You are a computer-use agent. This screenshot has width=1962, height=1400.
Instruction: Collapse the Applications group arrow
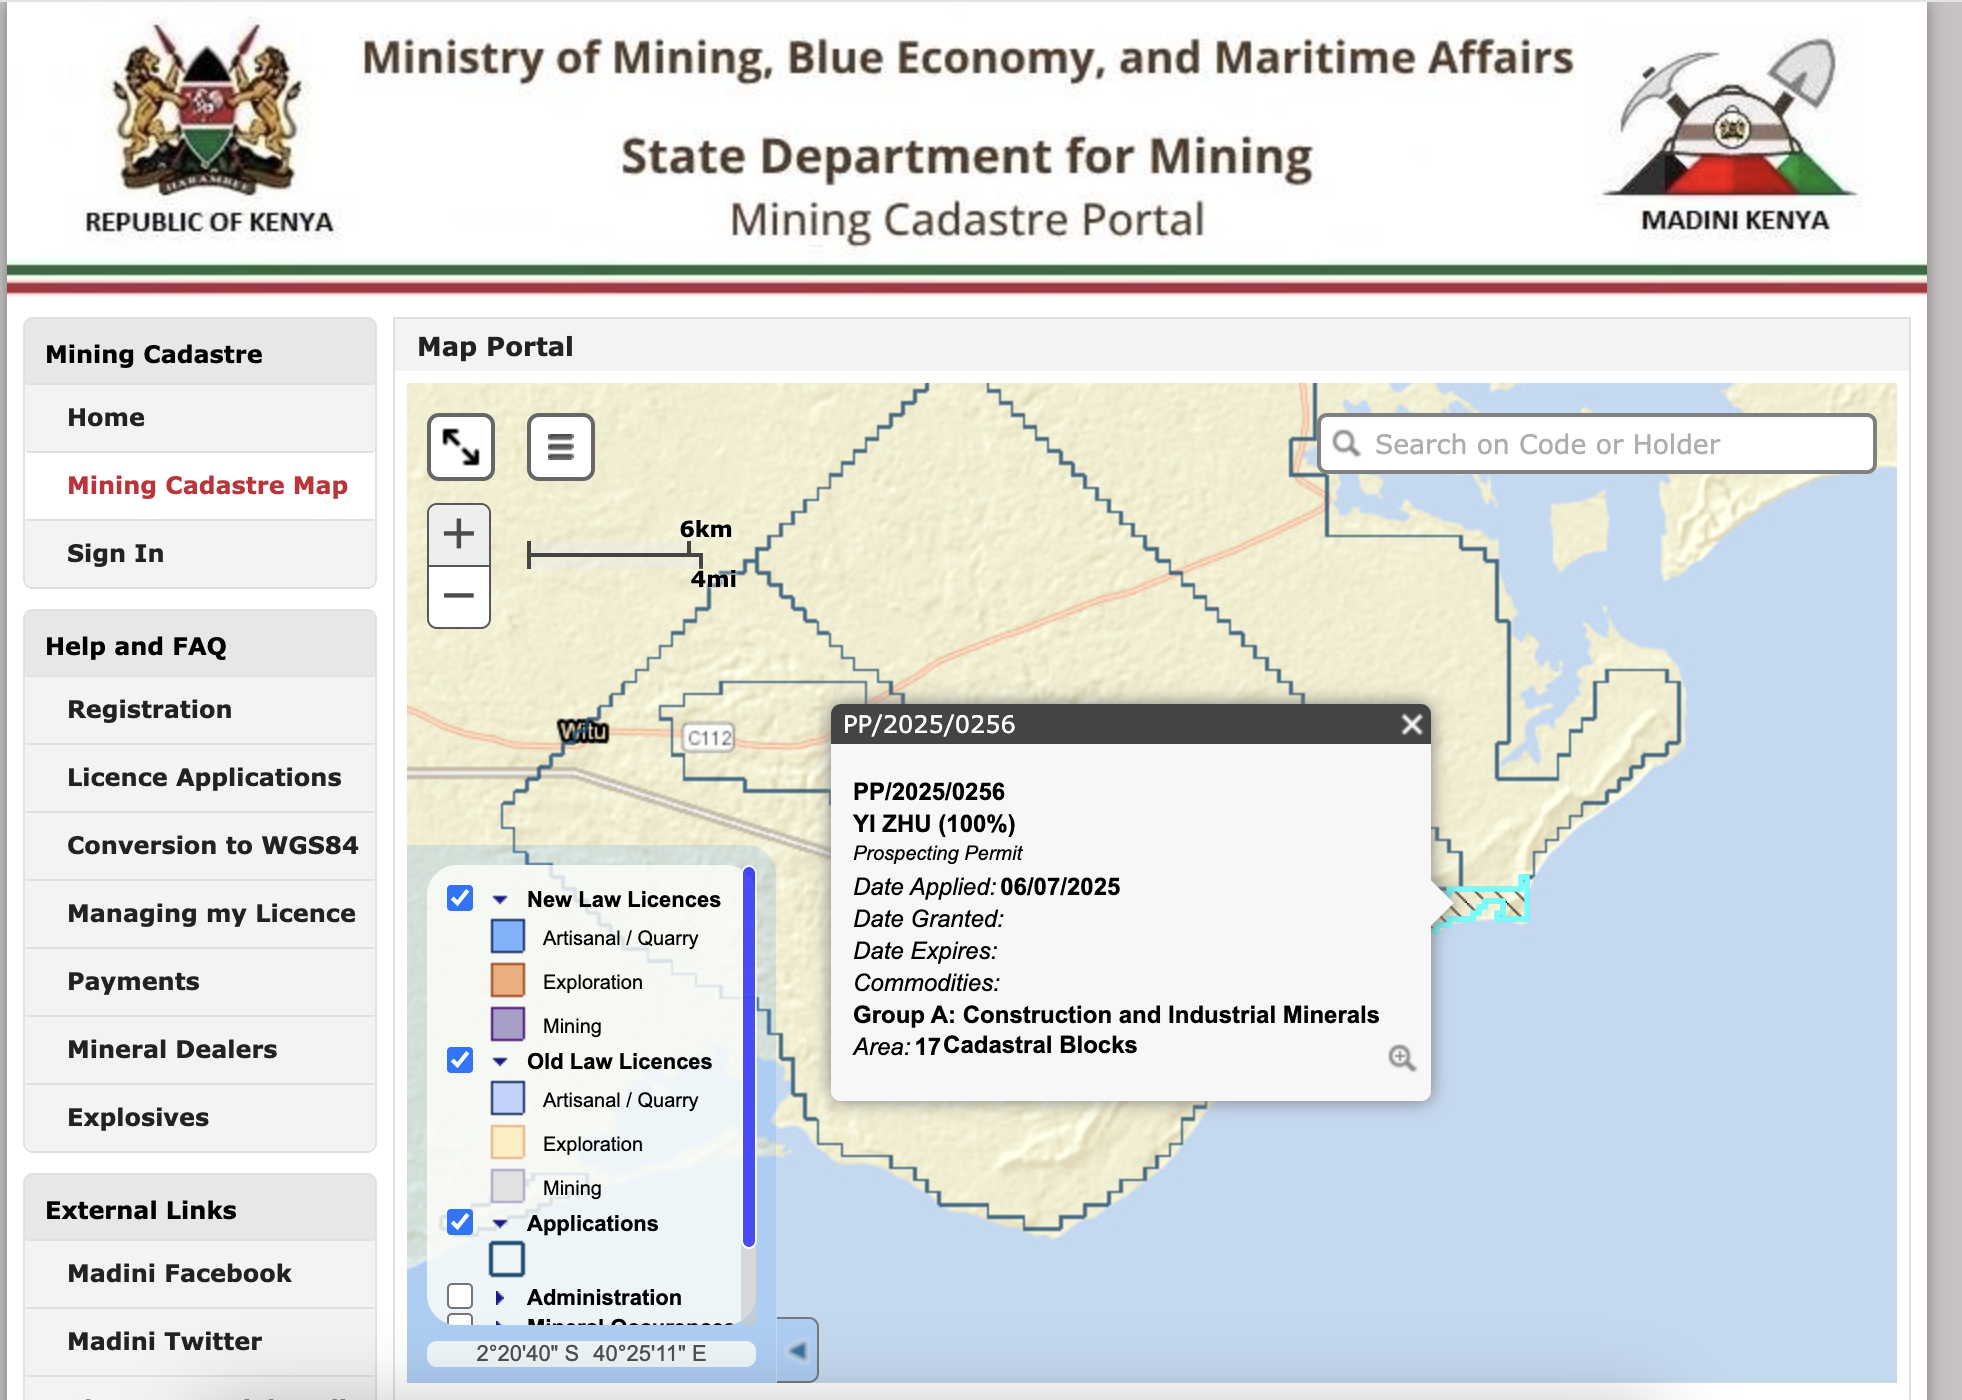tap(500, 1223)
